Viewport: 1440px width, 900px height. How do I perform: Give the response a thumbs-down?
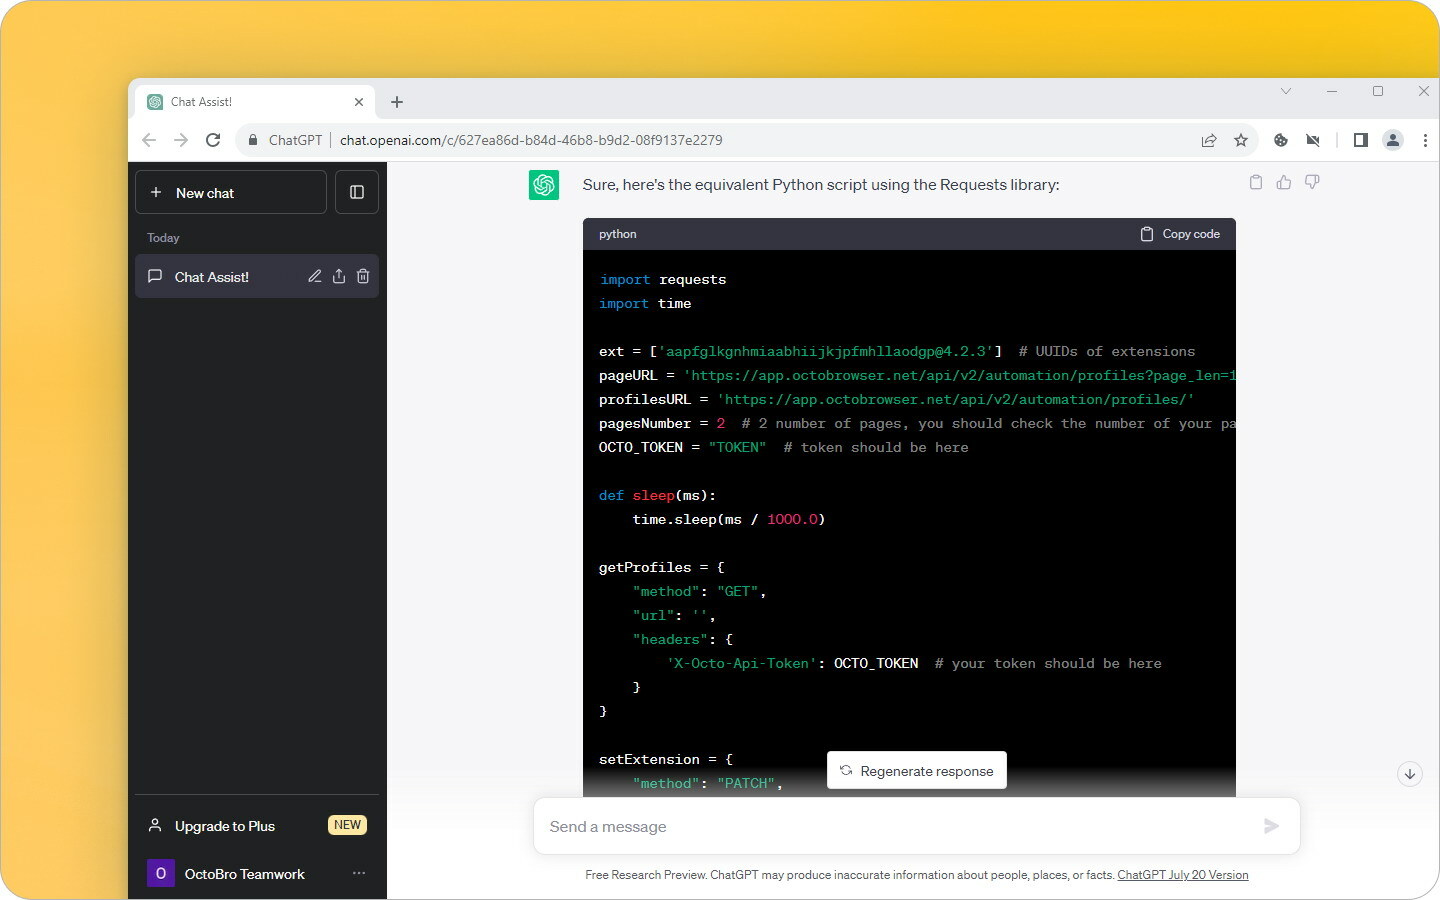pyautogui.click(x=1312, y=181)
